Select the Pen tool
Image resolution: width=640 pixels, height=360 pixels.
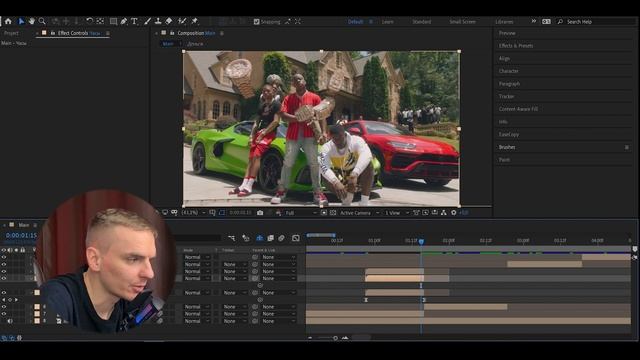[124, 21]
